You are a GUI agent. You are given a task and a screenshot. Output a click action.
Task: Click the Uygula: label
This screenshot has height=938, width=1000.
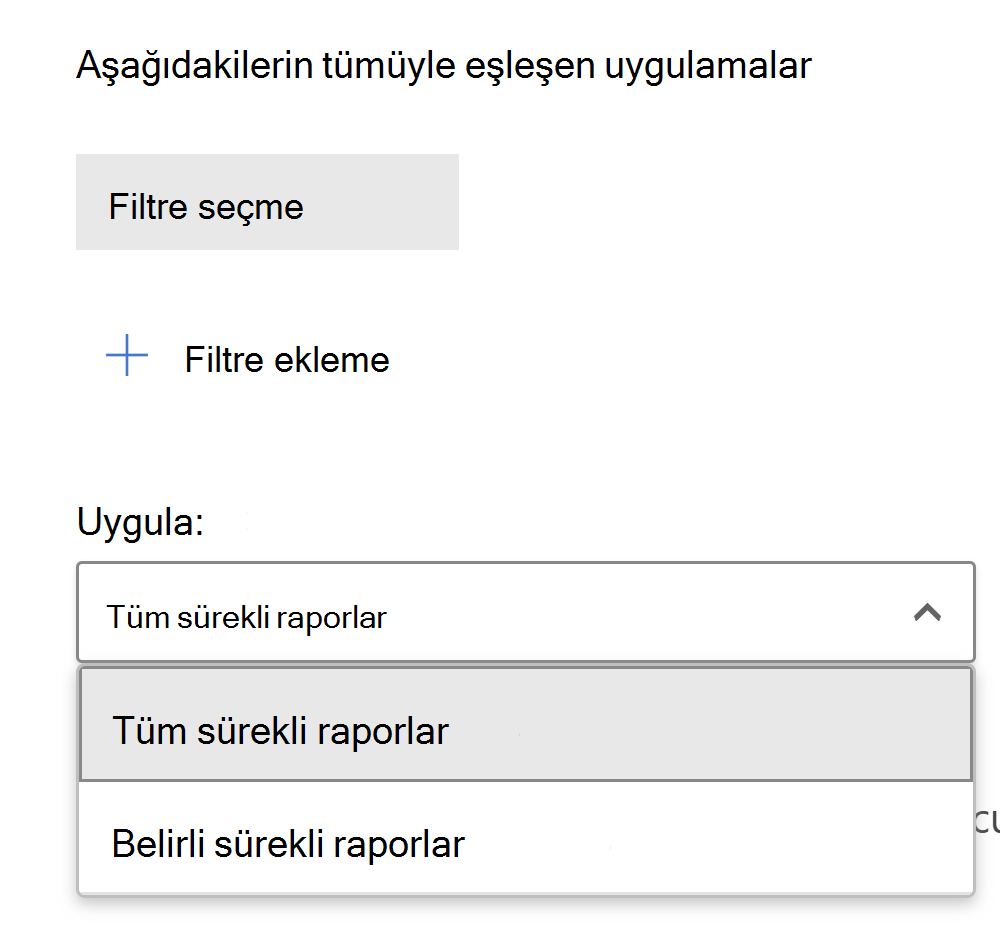(x=140, y=522)
